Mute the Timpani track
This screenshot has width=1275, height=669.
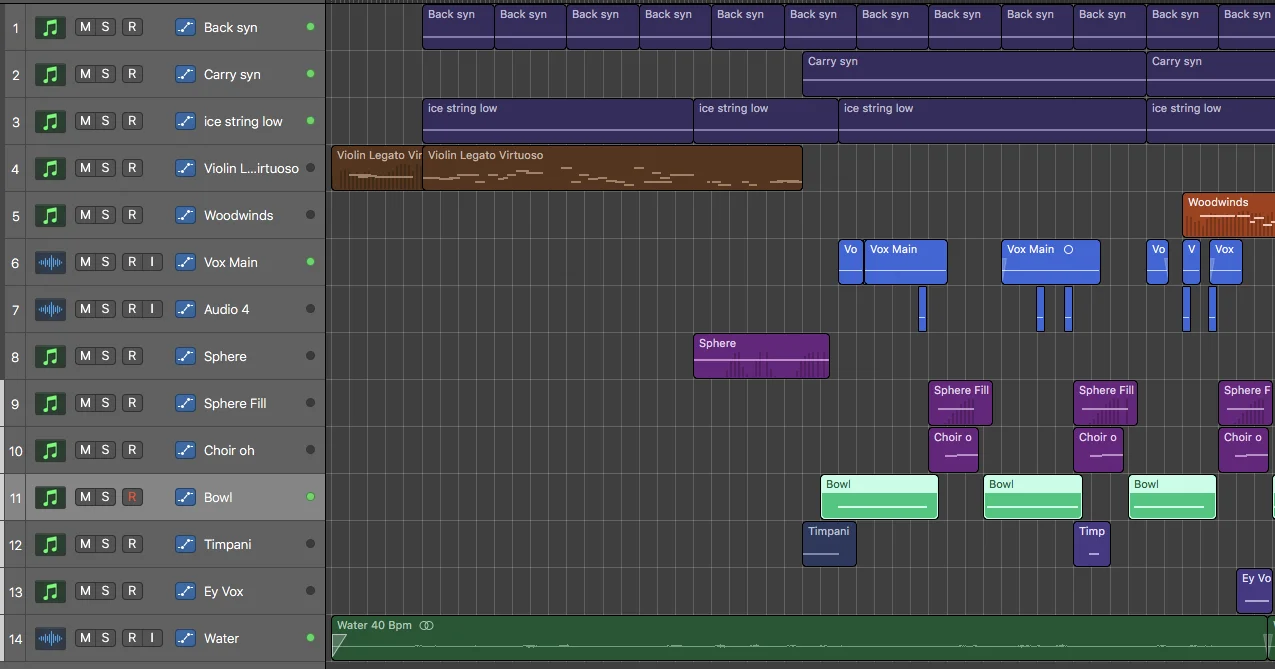[x=85, y=544]
